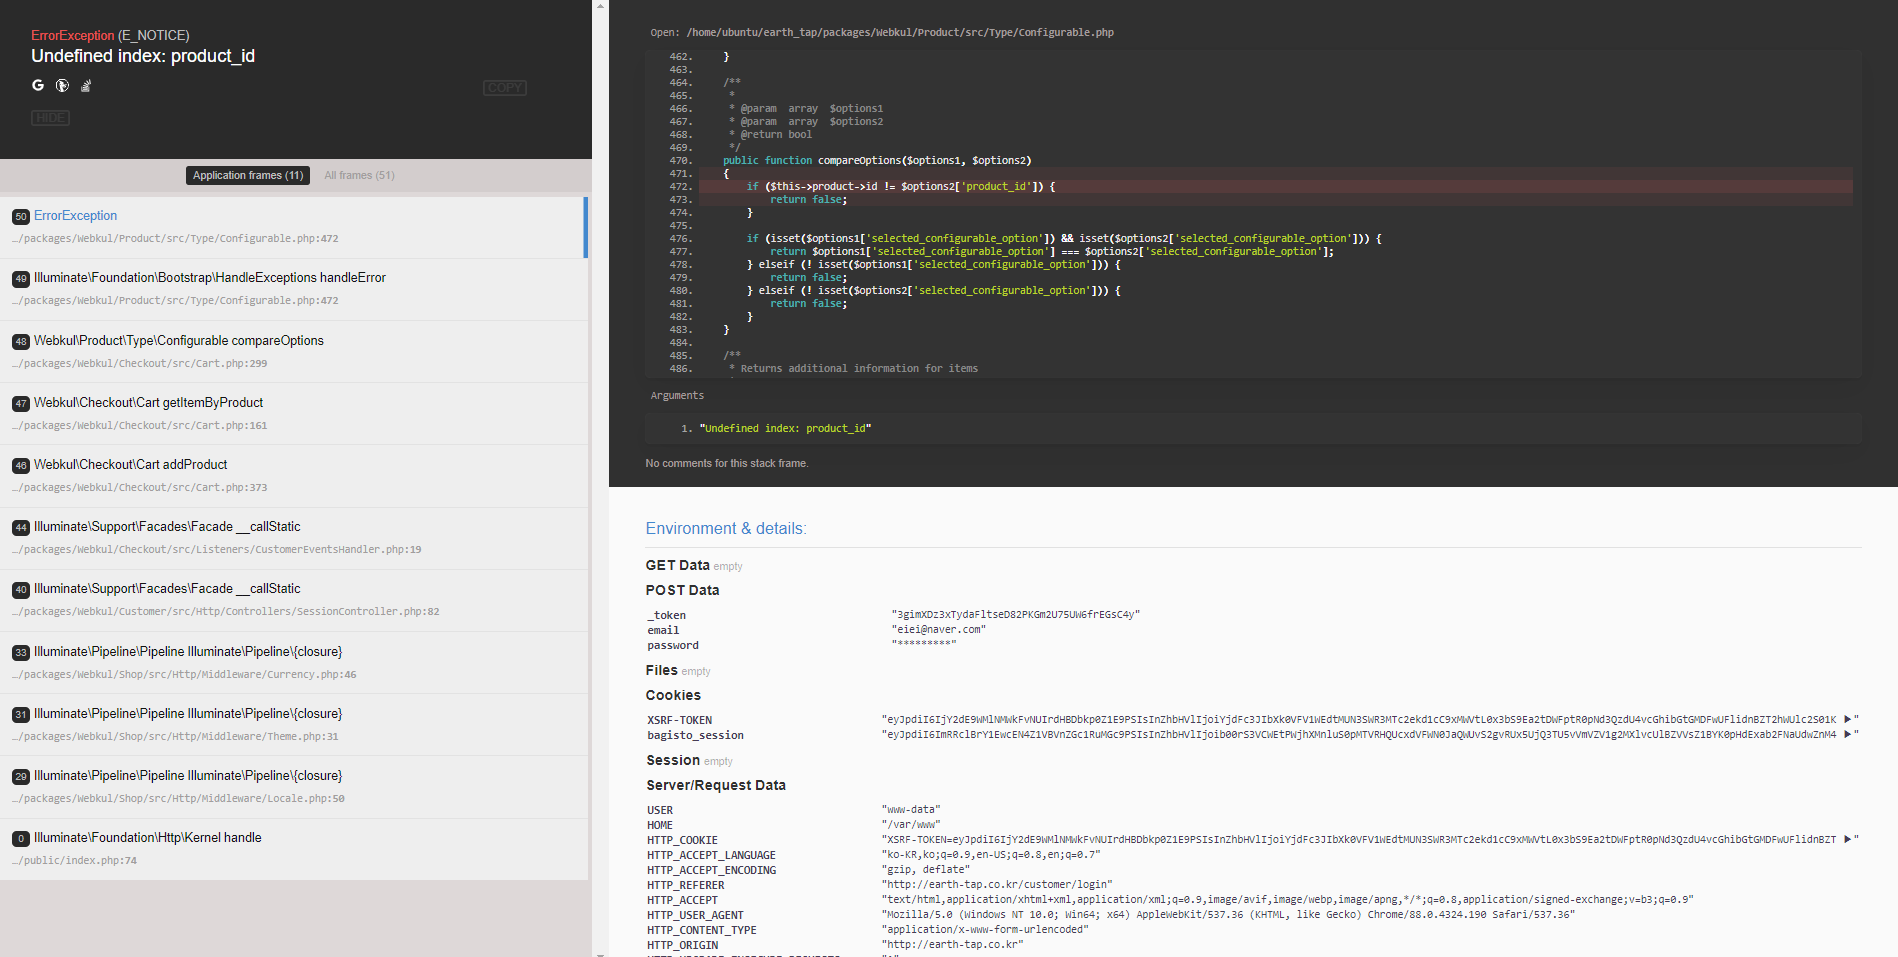Click the down arrow of frames scrollbar
1898x957 pixels.
pyautogui.click(x=600, y=953)
